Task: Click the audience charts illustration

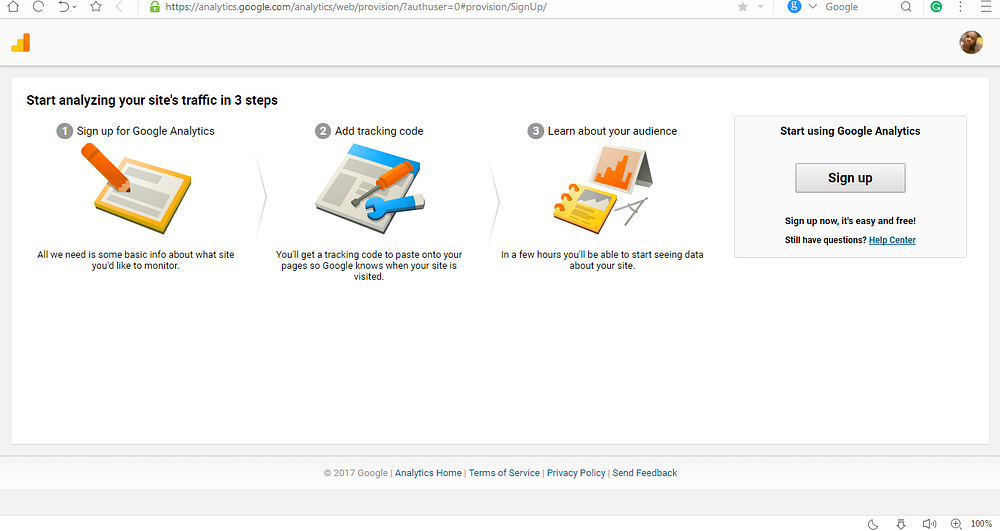Action: (603, 189)
